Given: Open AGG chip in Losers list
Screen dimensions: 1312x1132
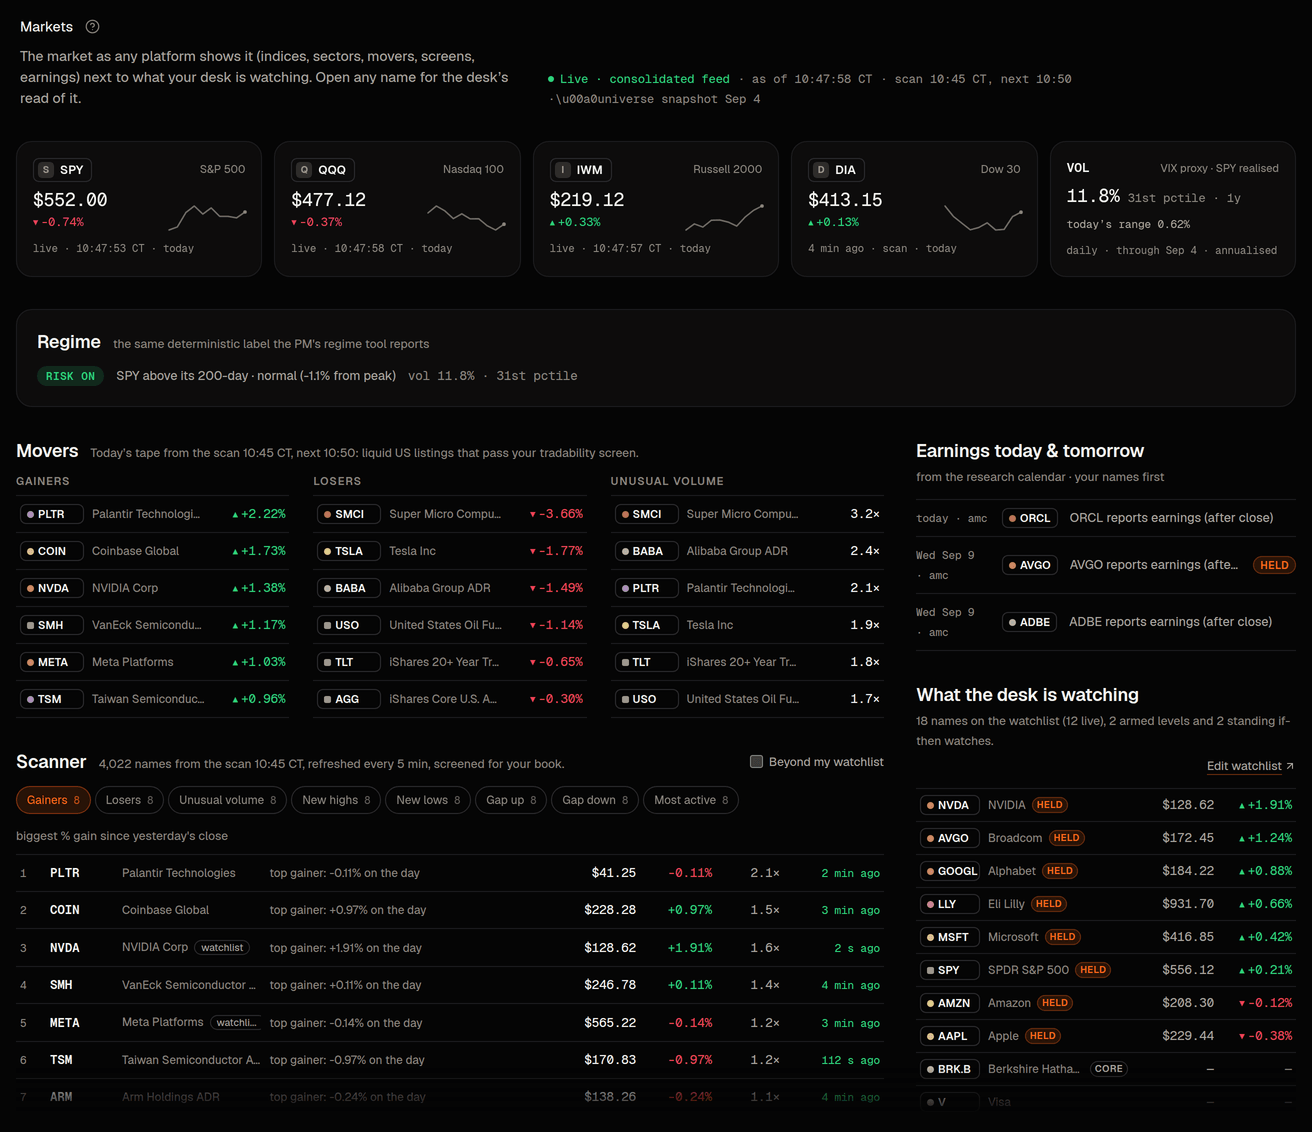Looking at the screenshot, I should click(x=348, y=699).
